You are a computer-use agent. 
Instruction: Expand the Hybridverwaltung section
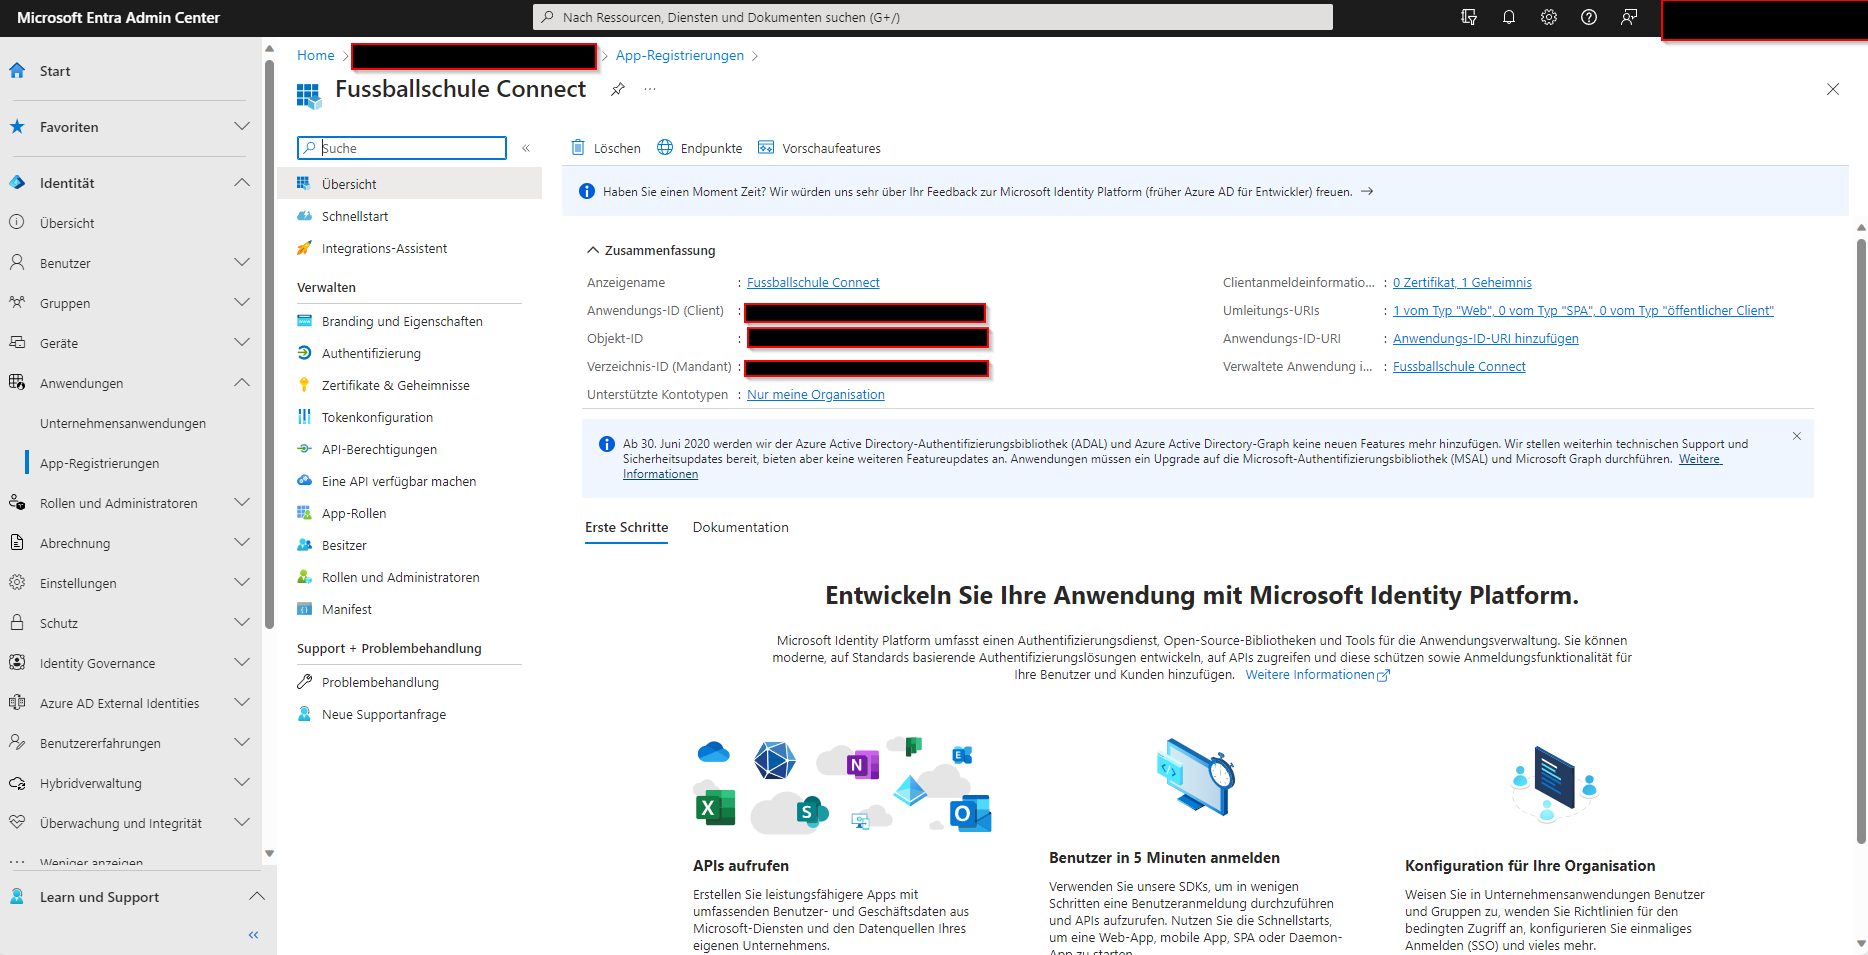(x=241, y=783)
